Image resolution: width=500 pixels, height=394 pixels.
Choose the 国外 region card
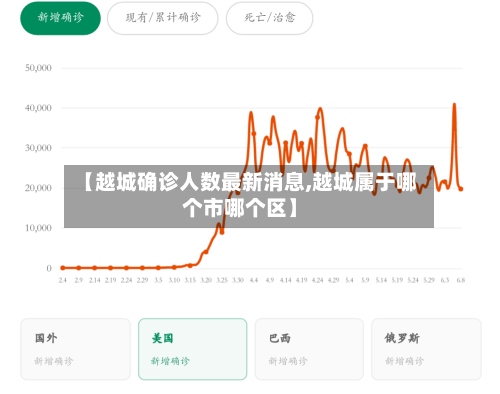[76, 349]
